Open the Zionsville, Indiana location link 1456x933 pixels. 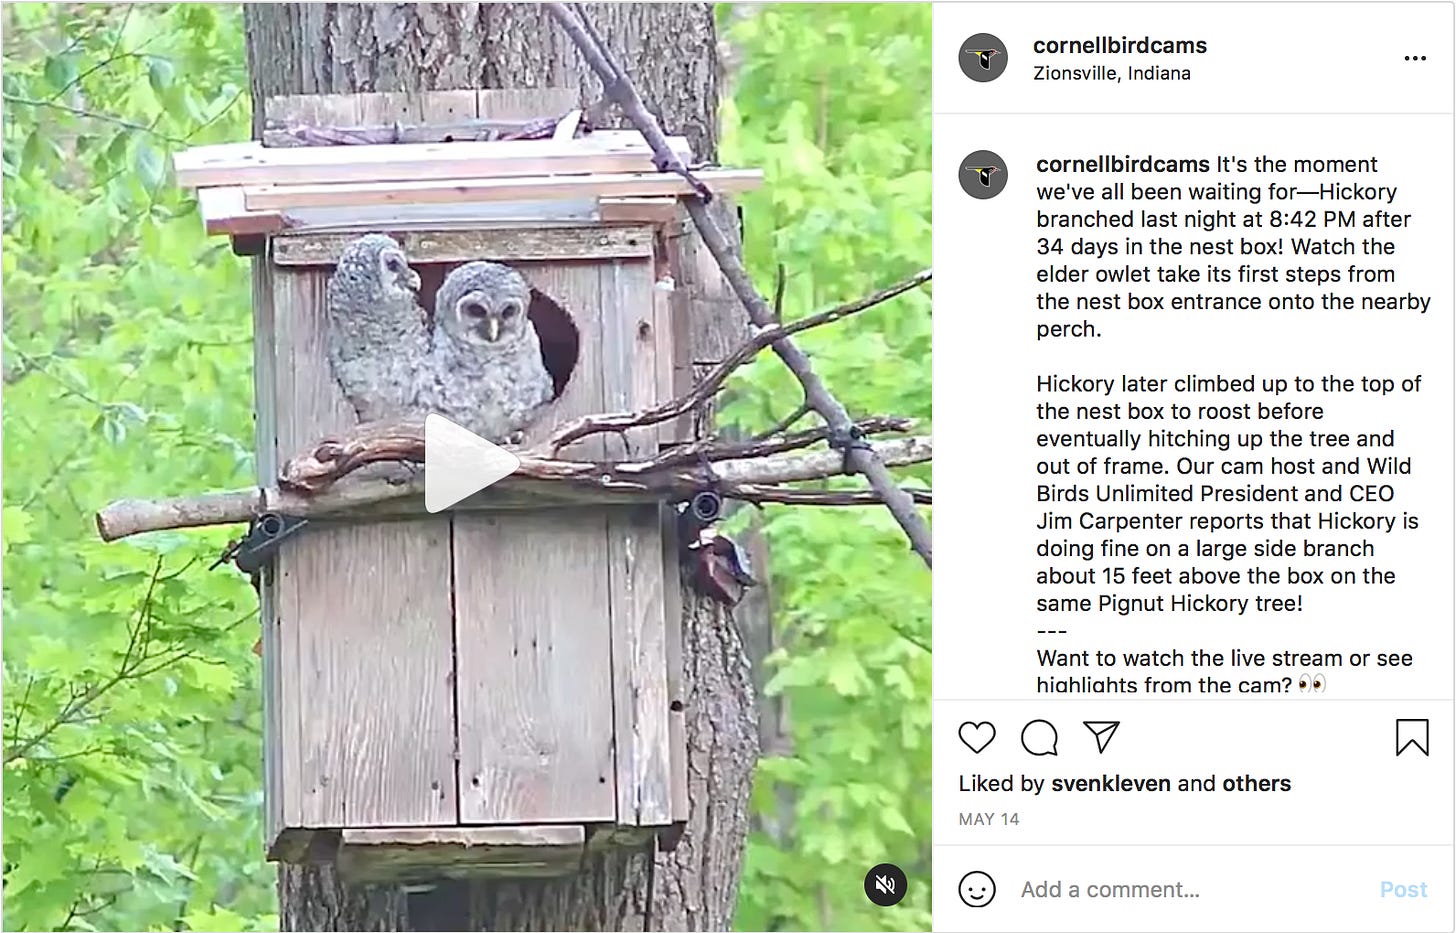click(x=1112, y=73)
